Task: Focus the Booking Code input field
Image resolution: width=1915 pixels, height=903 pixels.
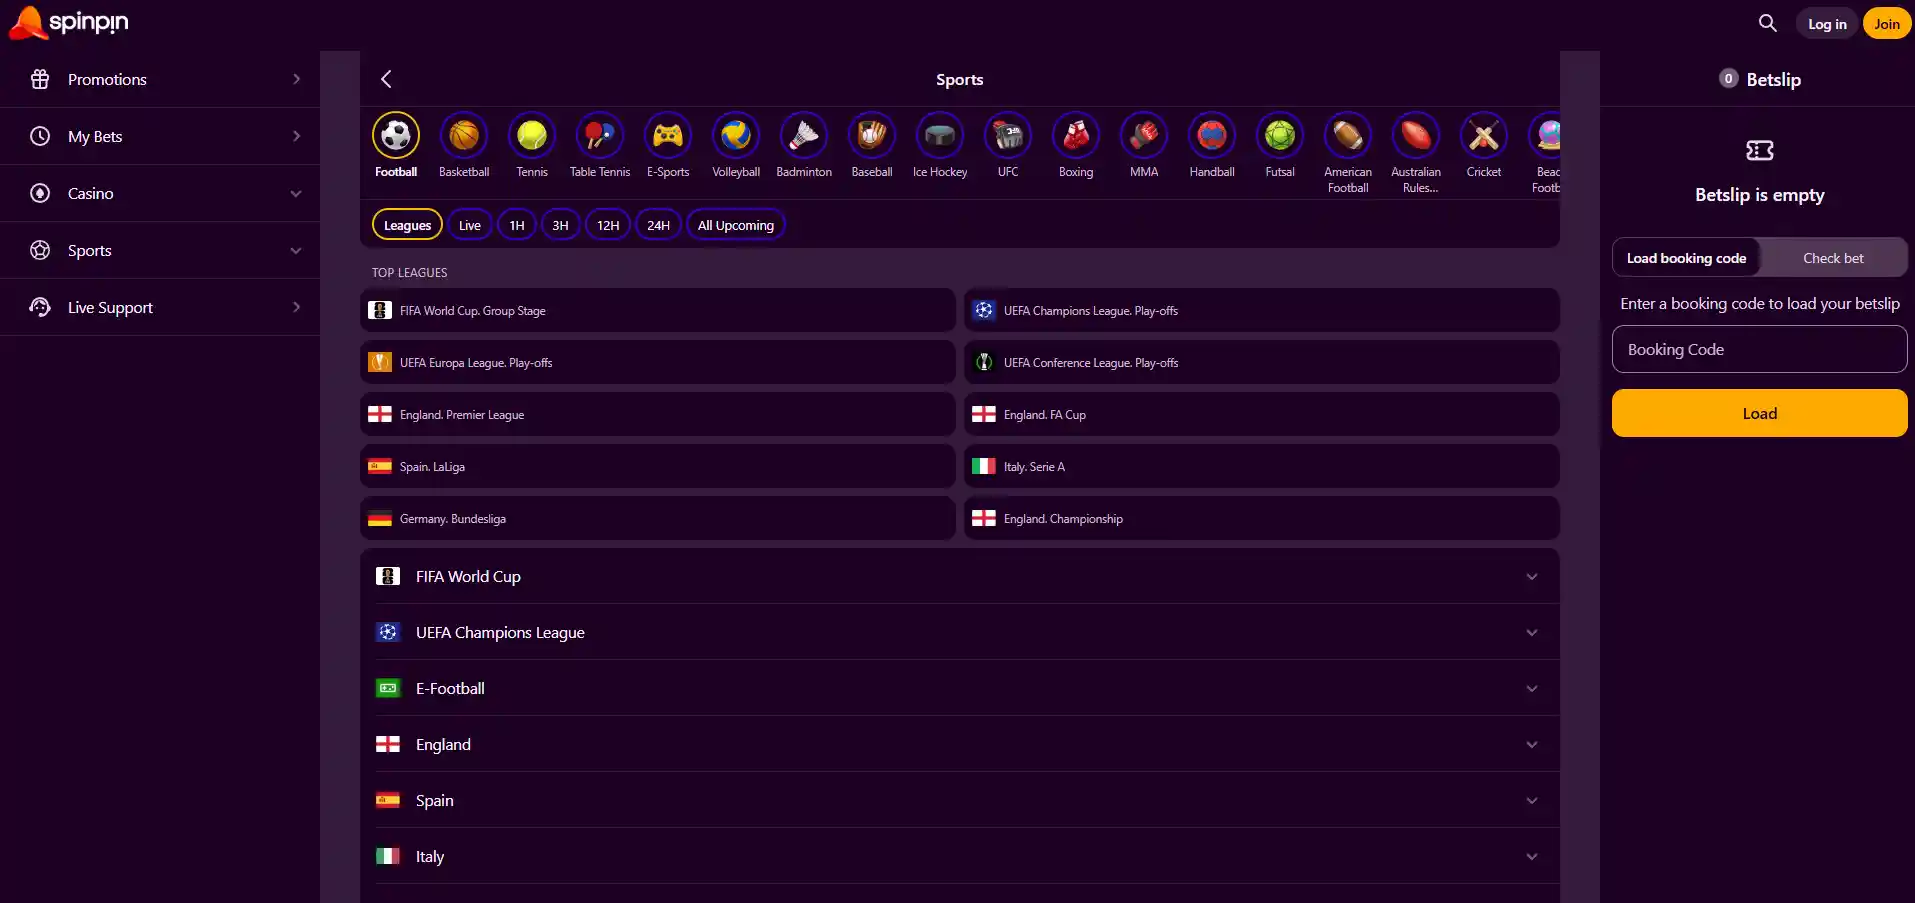Action: point(1759,349)
